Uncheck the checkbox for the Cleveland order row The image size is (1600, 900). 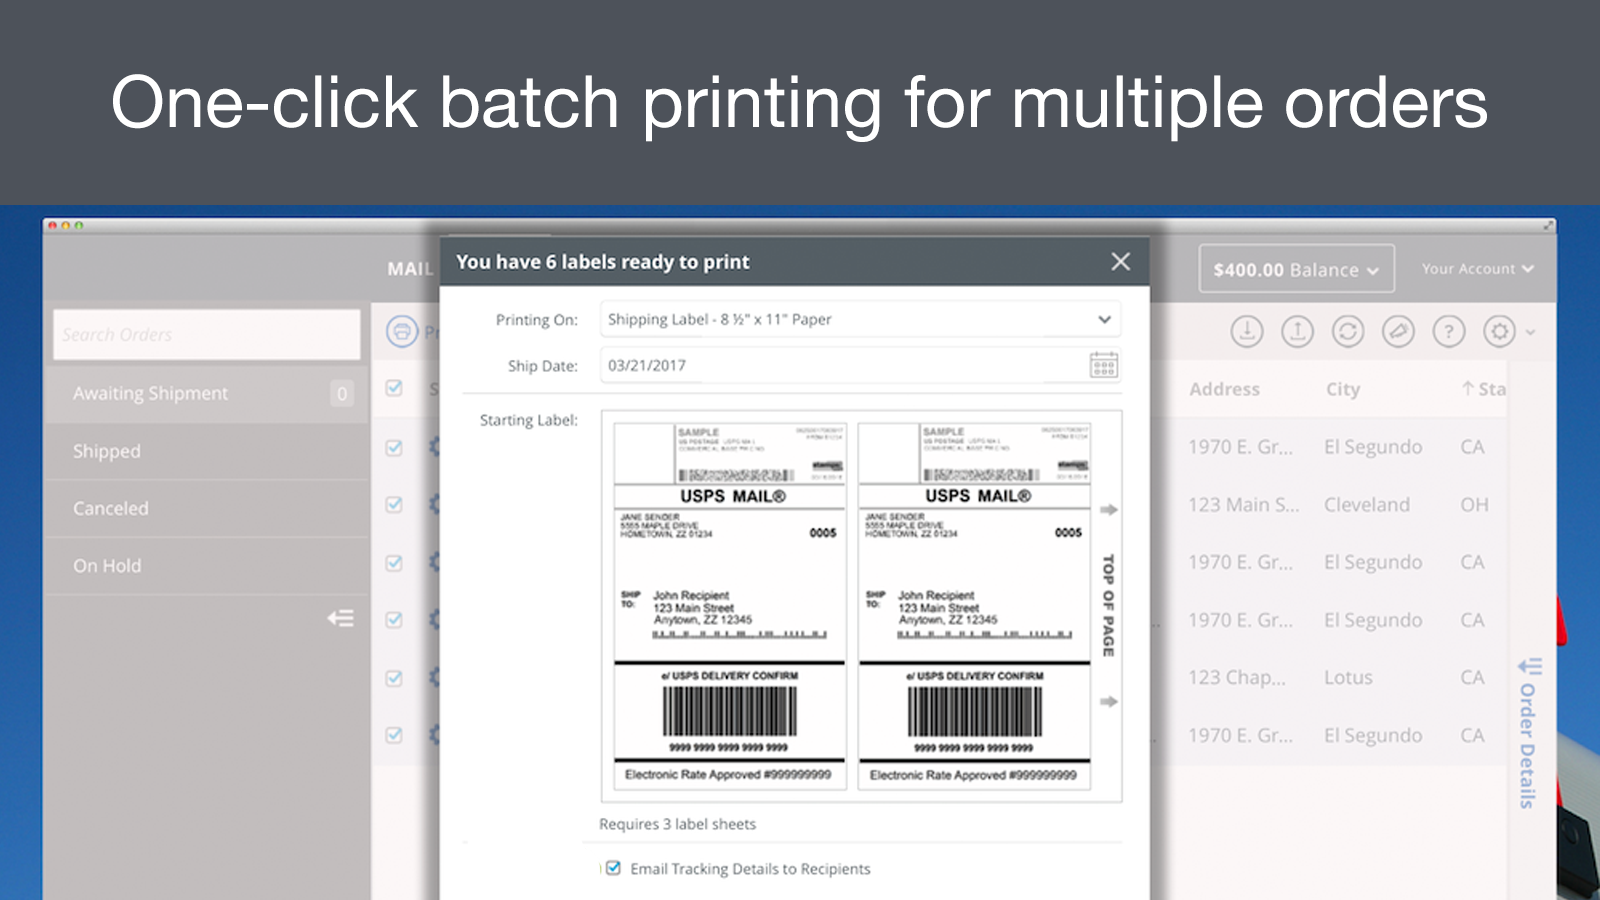point(394,504)
